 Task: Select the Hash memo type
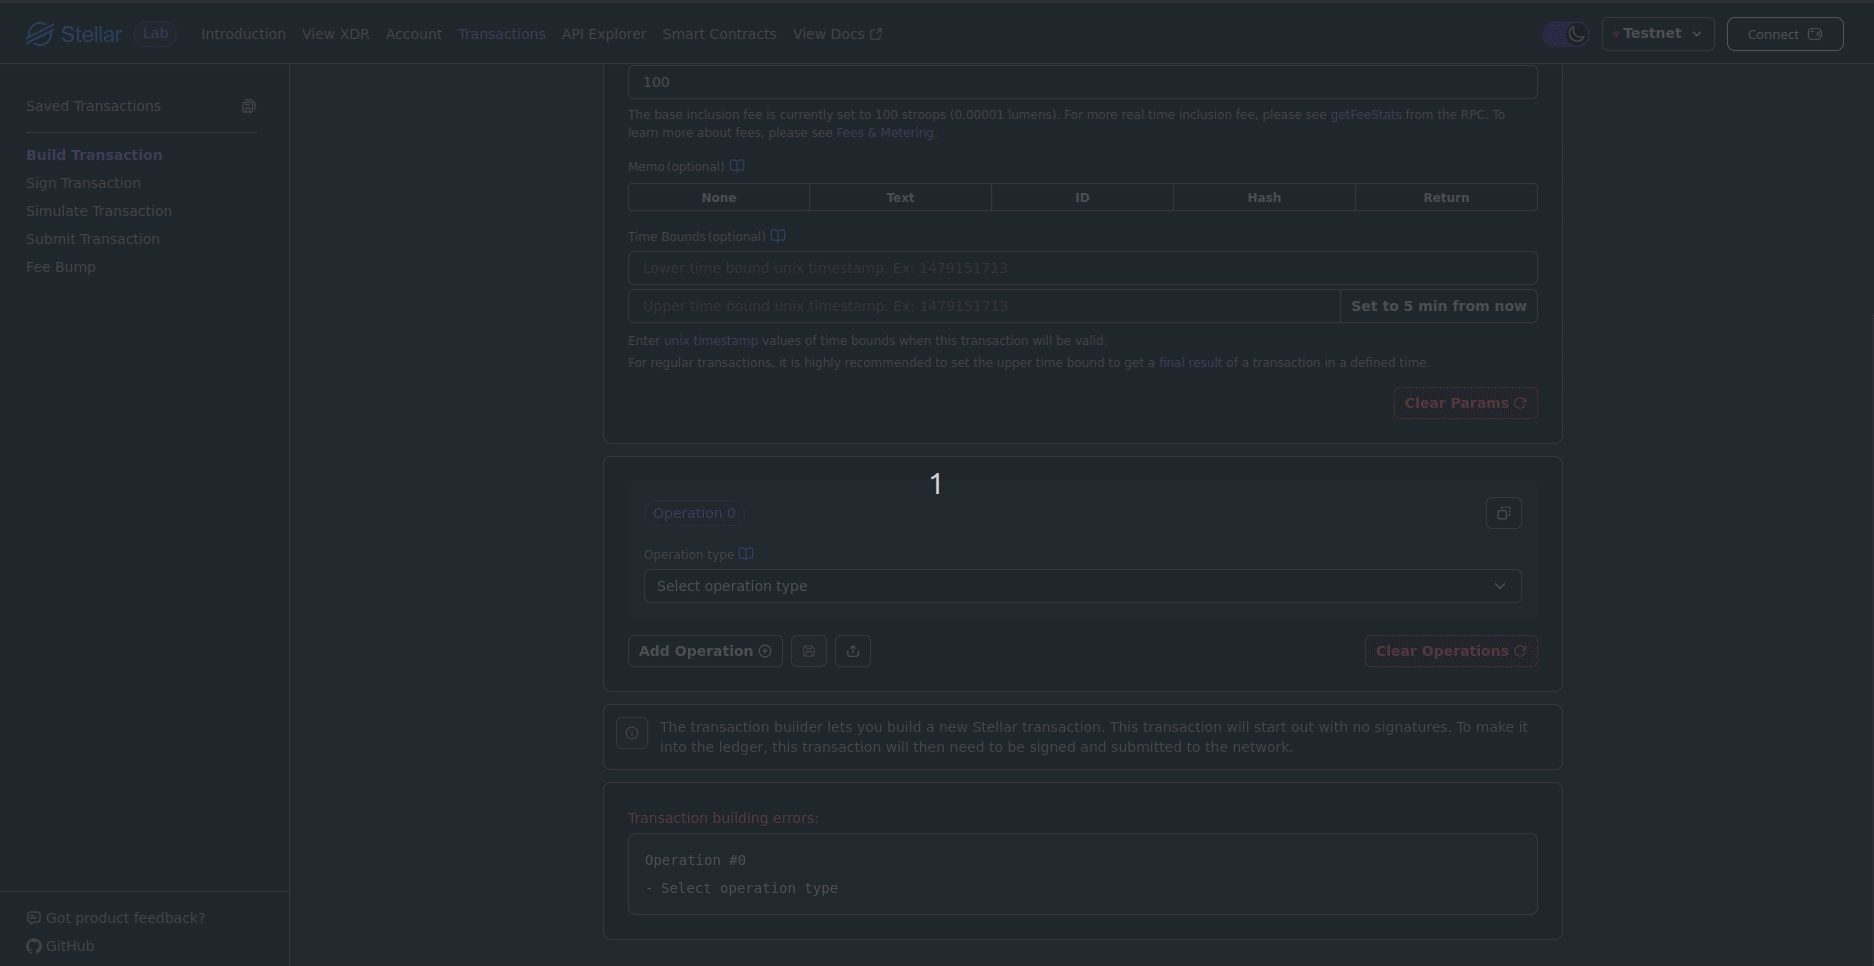point(1264,197)
